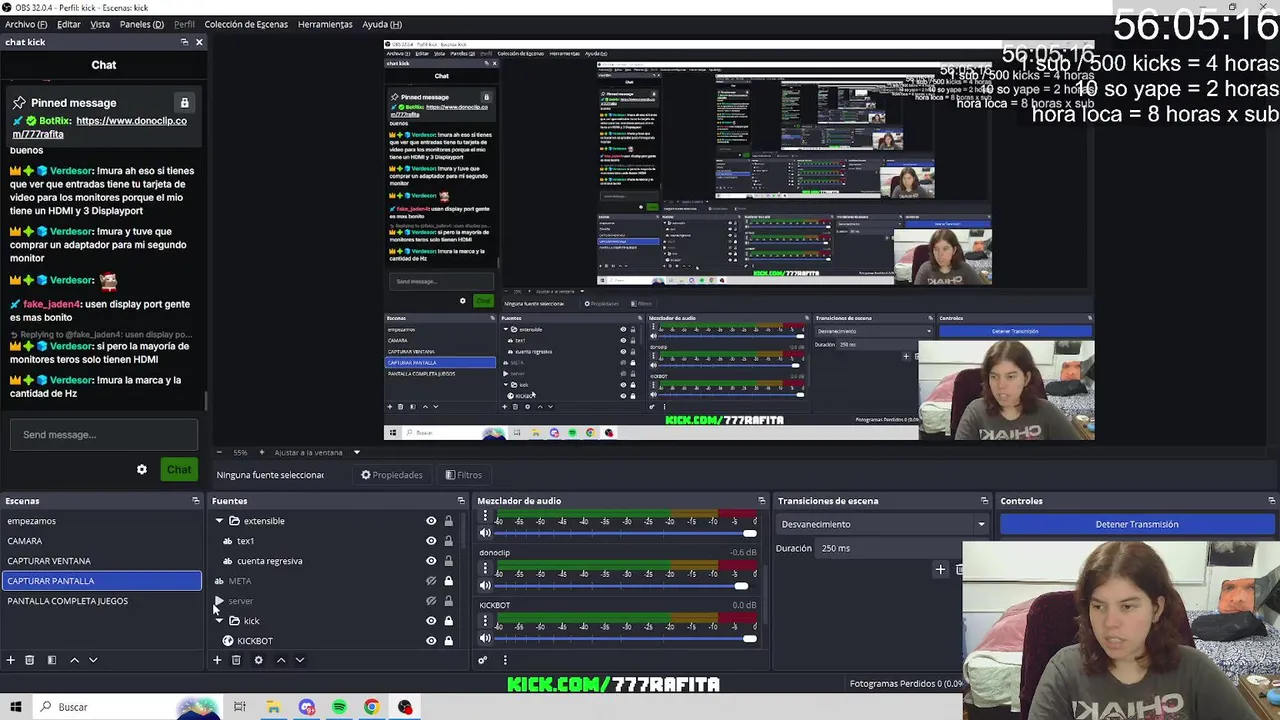Open Chrome from the Windows taskbar
The image size is (1280, 720).
click(x=371, y=707)
